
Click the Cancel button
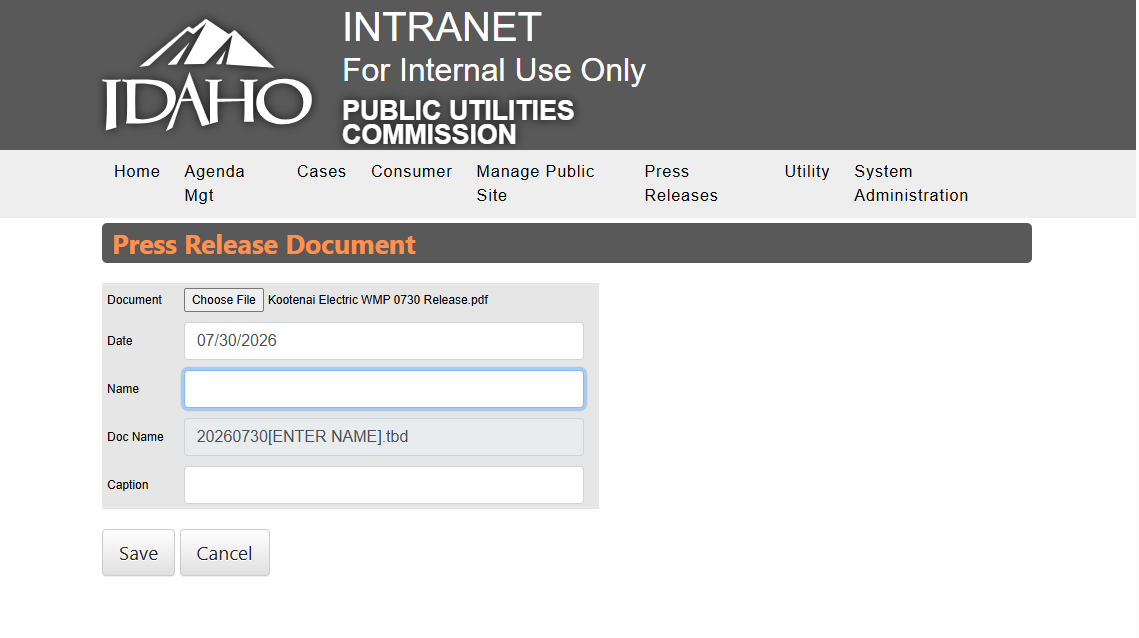[224, 553]
